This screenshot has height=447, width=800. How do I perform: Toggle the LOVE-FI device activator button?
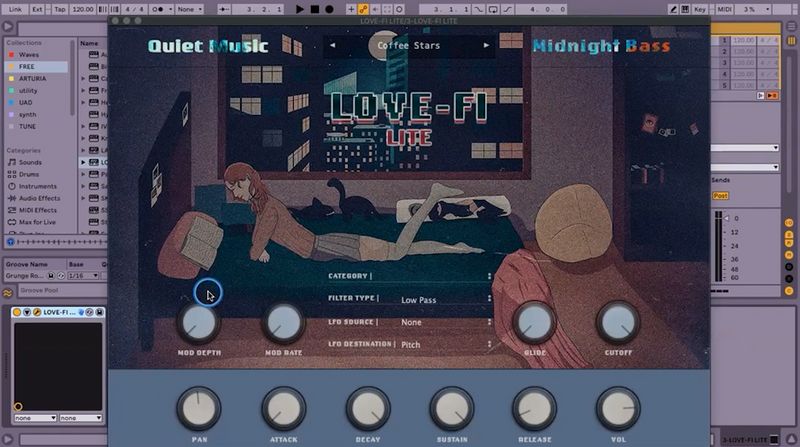(x=17, y=312)
